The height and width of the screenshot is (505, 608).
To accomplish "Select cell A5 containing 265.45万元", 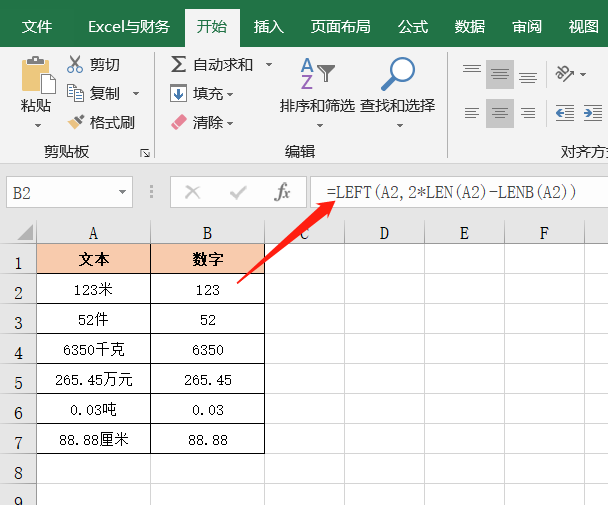I will click(x=93, y=380).
